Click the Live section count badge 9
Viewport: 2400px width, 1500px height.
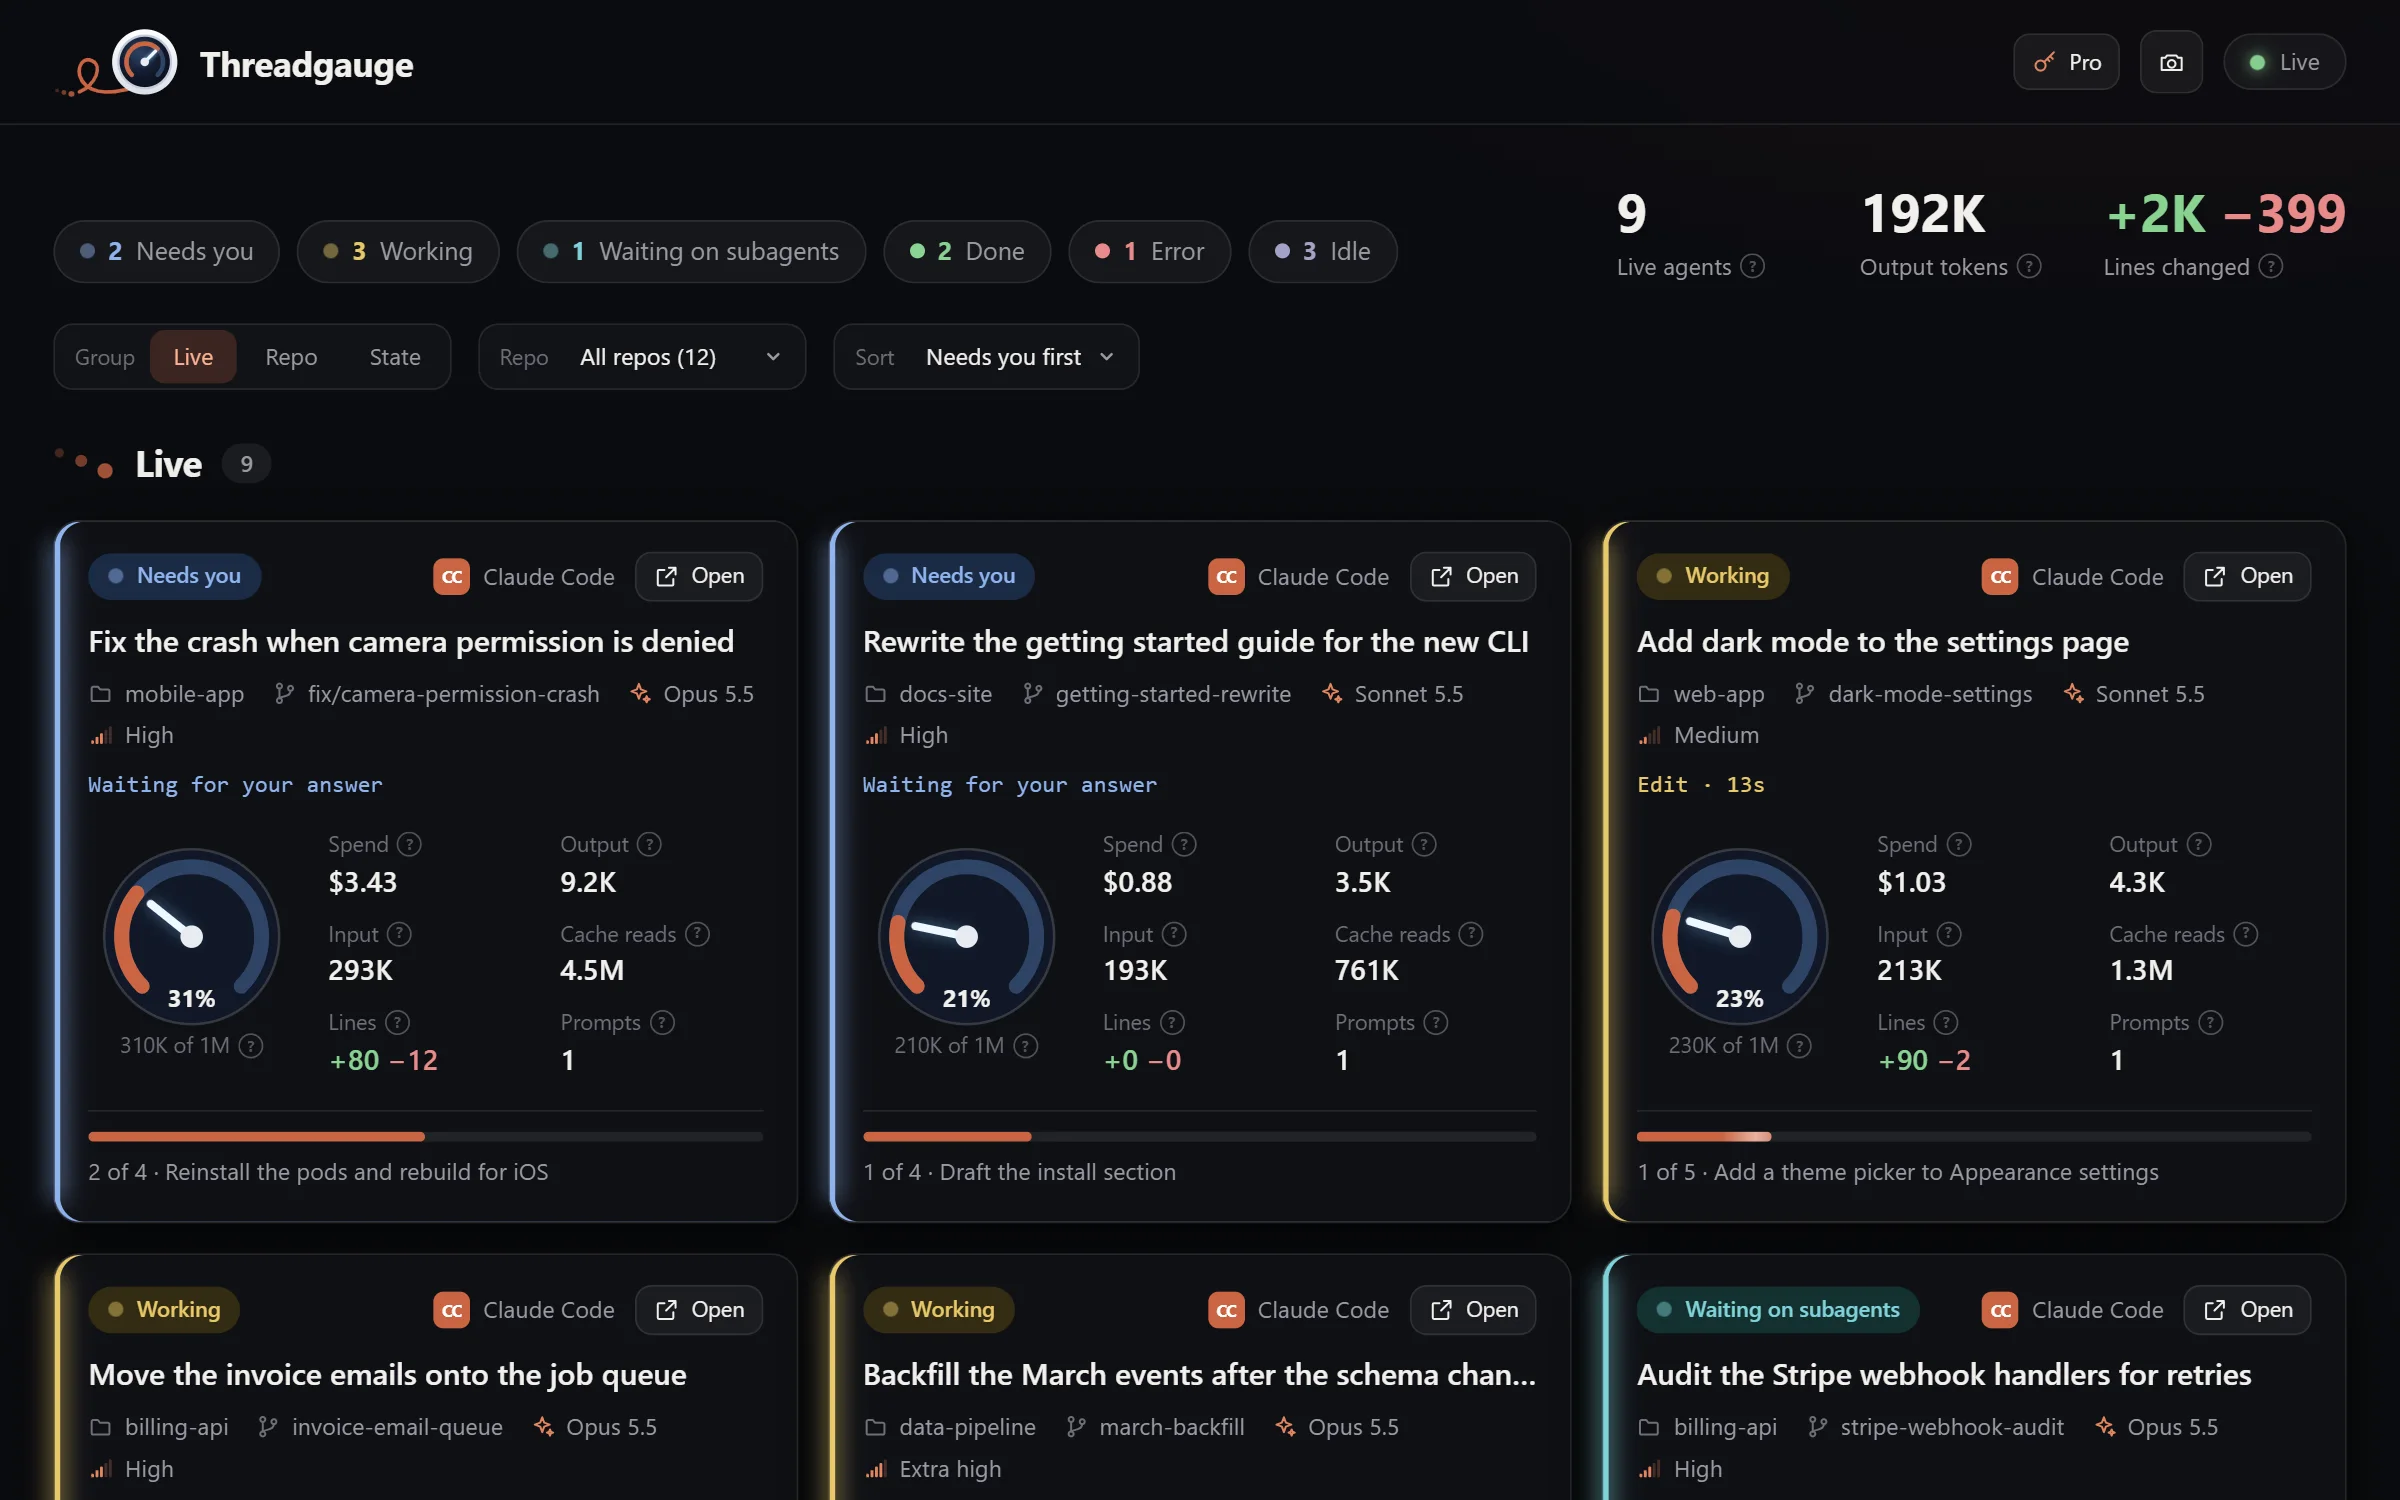click(246, 464)
